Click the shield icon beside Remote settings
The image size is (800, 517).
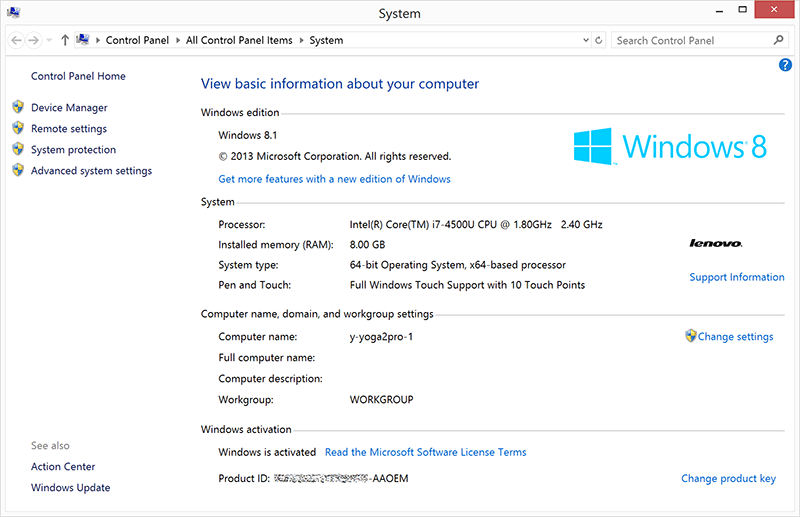click(x=18, y=128)
